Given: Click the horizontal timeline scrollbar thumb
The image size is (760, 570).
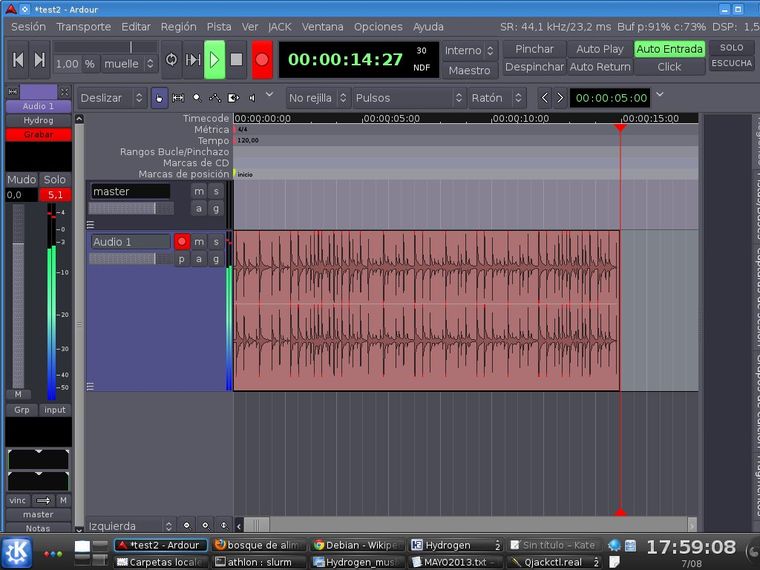Looking at the screenshot, I should pos(257,525).
